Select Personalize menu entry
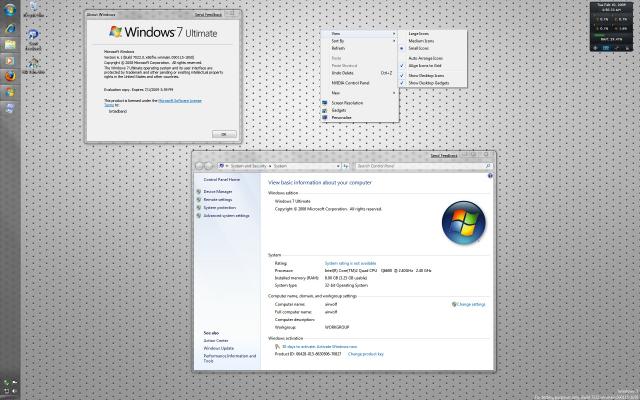The height and width of the screenshot is (400, 640). (x=341, y=118)
